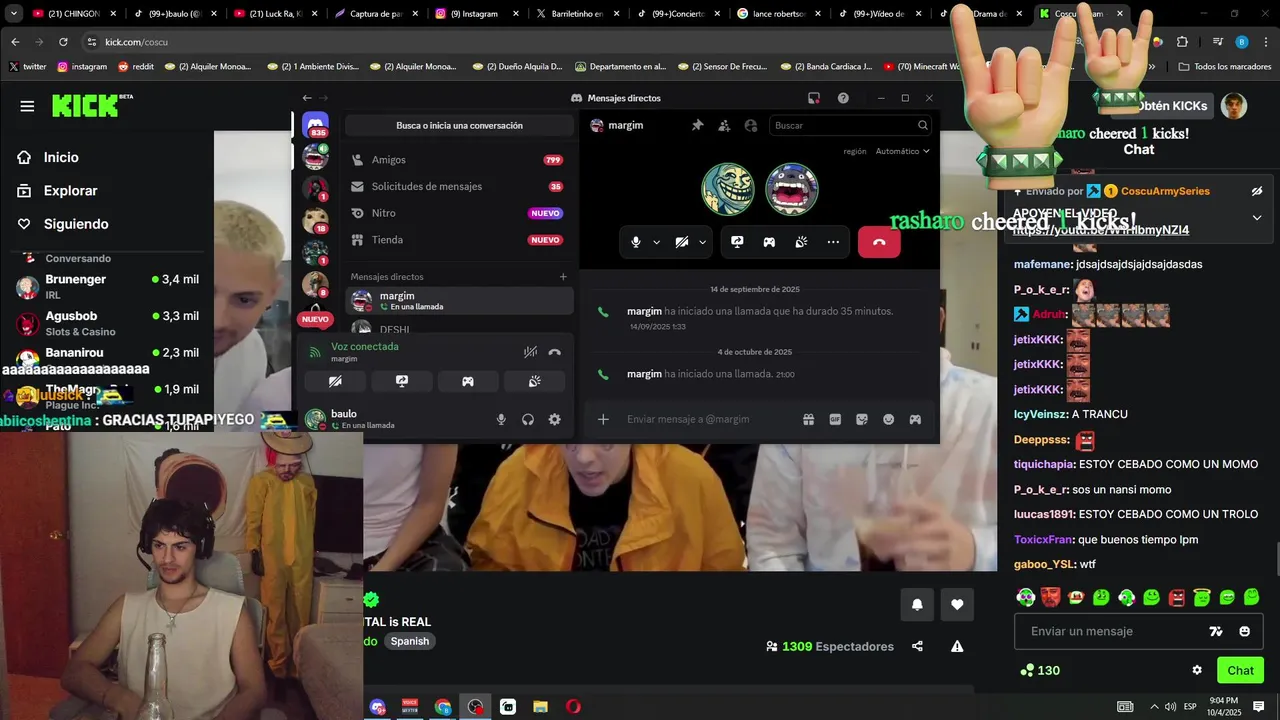Click the heart follow button

[x=957, y=604]
